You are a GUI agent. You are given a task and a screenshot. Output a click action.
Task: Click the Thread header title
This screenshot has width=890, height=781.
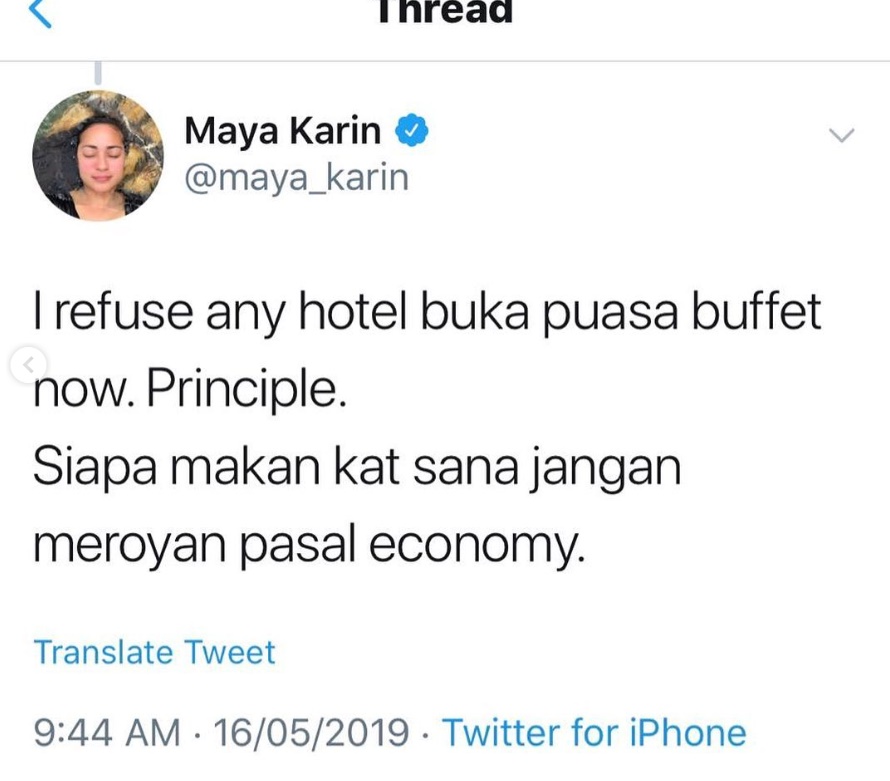(x=445, y=11)
